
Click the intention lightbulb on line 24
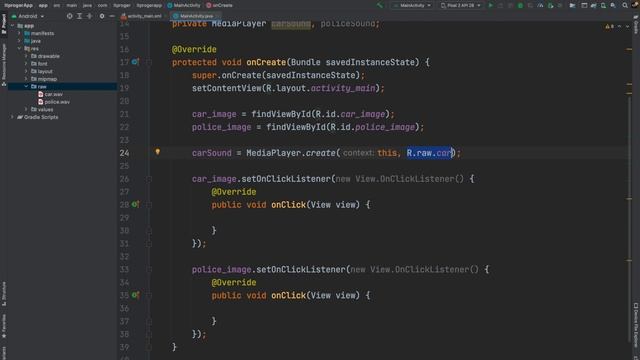coord(158,152)
